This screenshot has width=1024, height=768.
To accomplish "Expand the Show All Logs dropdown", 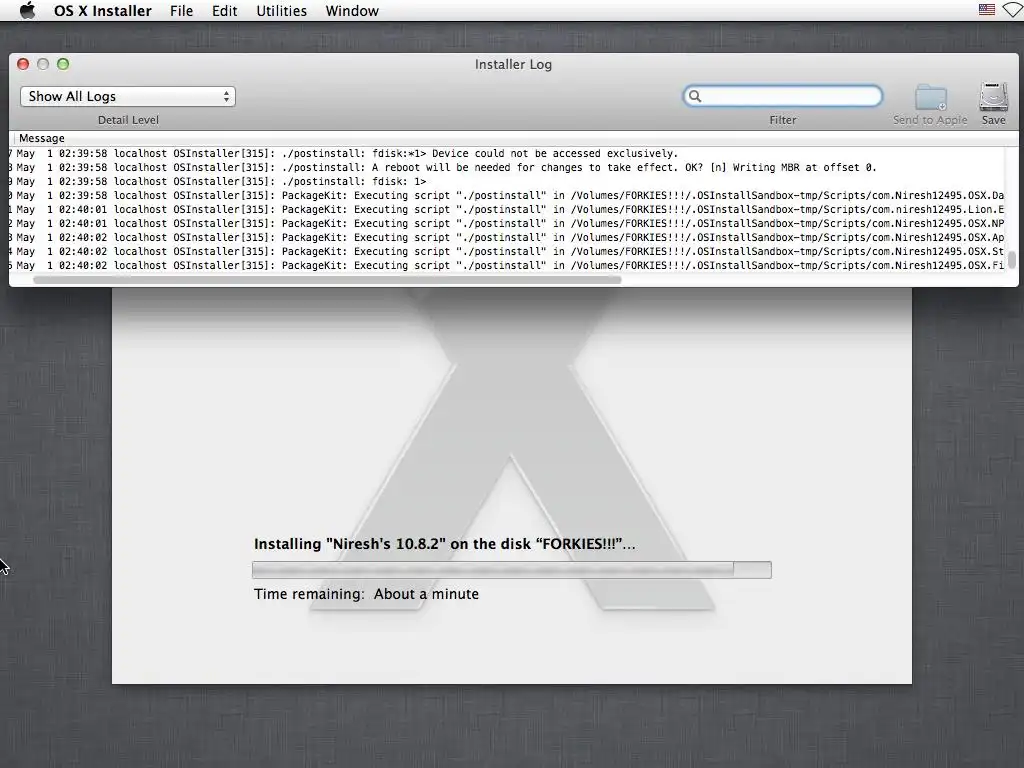I will [128, 97].
